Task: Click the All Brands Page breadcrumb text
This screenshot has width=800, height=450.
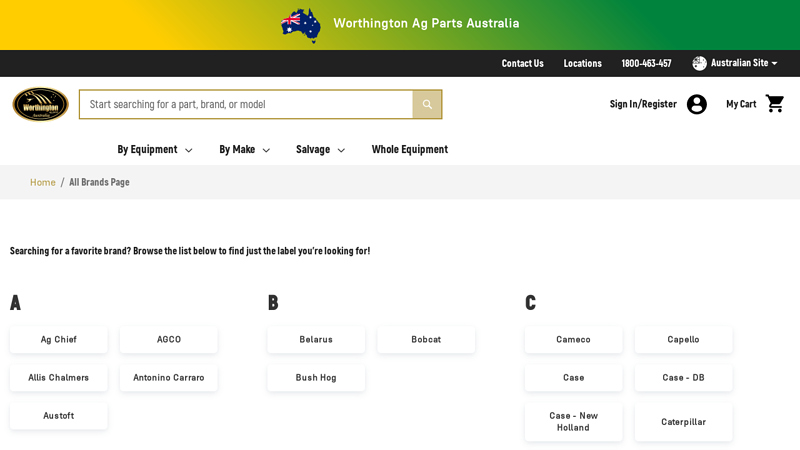Action: [99, 182]
